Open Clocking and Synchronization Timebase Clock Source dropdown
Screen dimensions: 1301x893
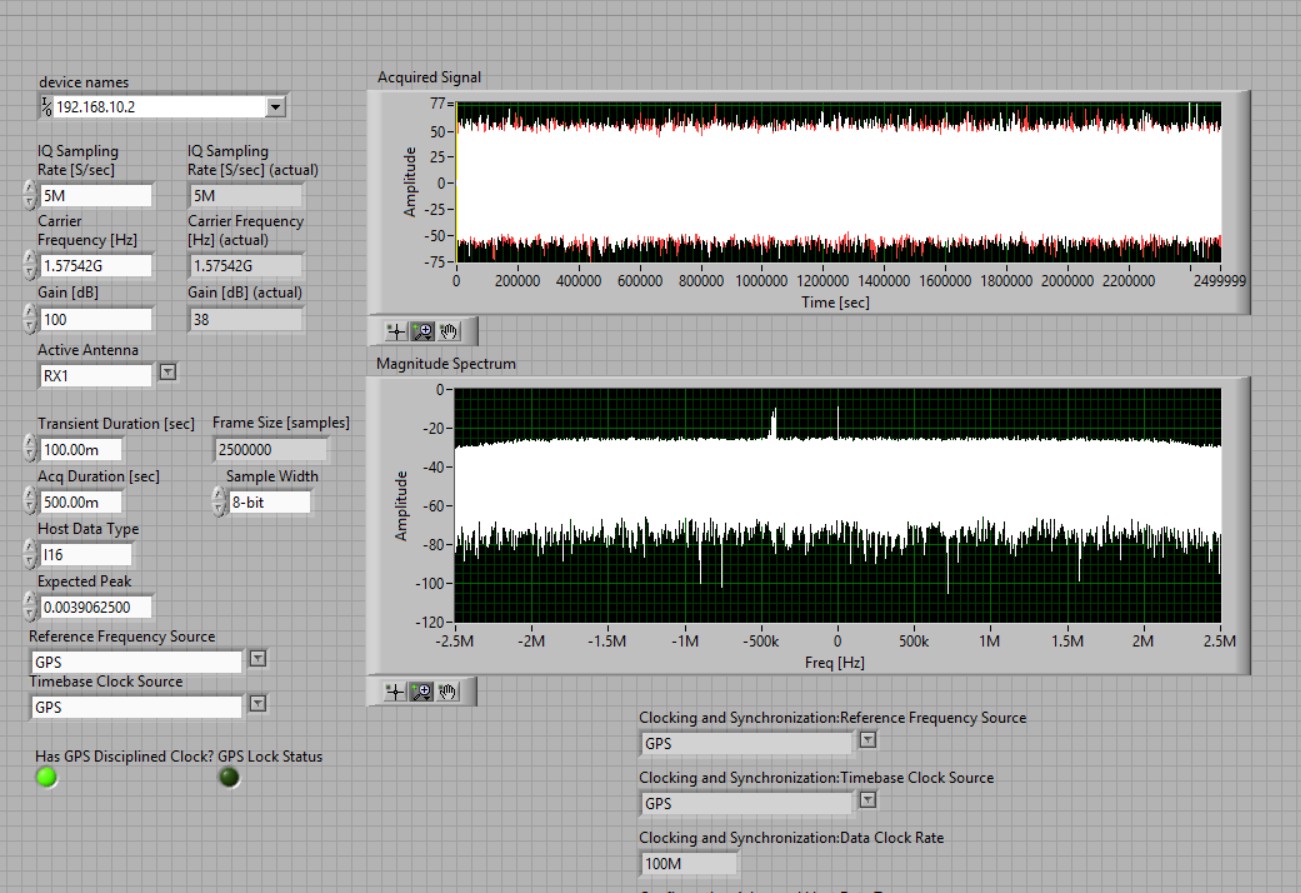(868, 800)
